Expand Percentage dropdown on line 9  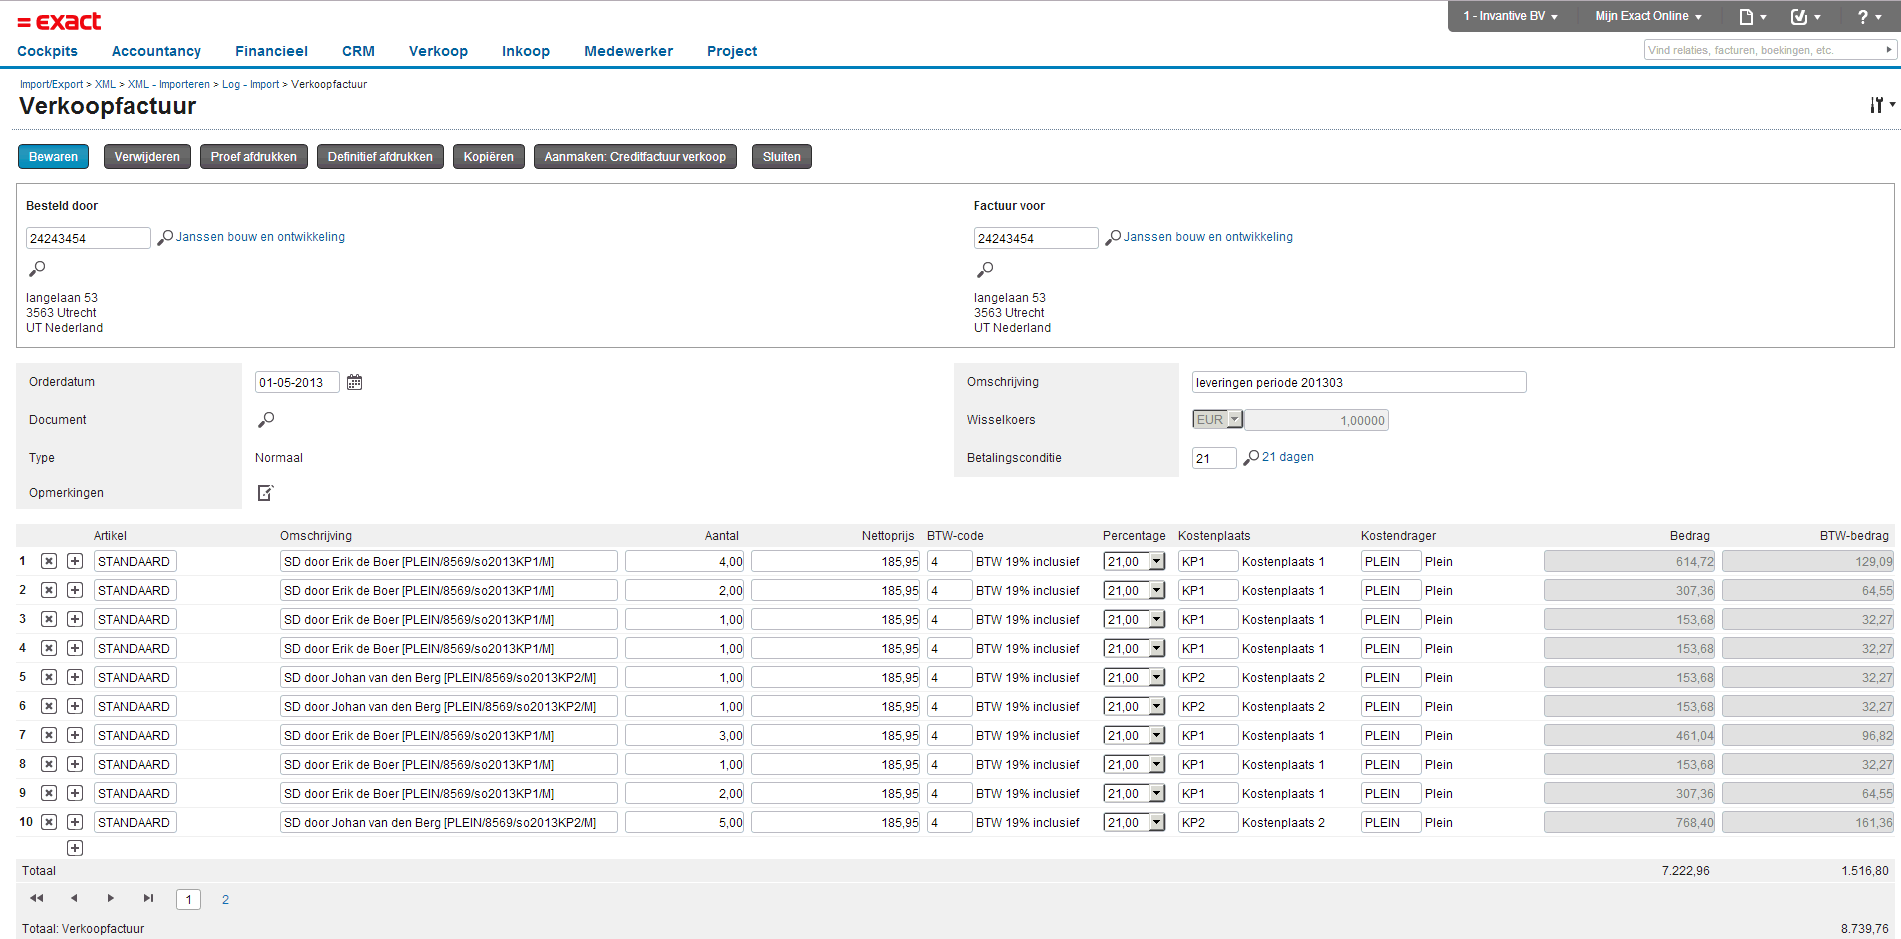(1157, 794)
